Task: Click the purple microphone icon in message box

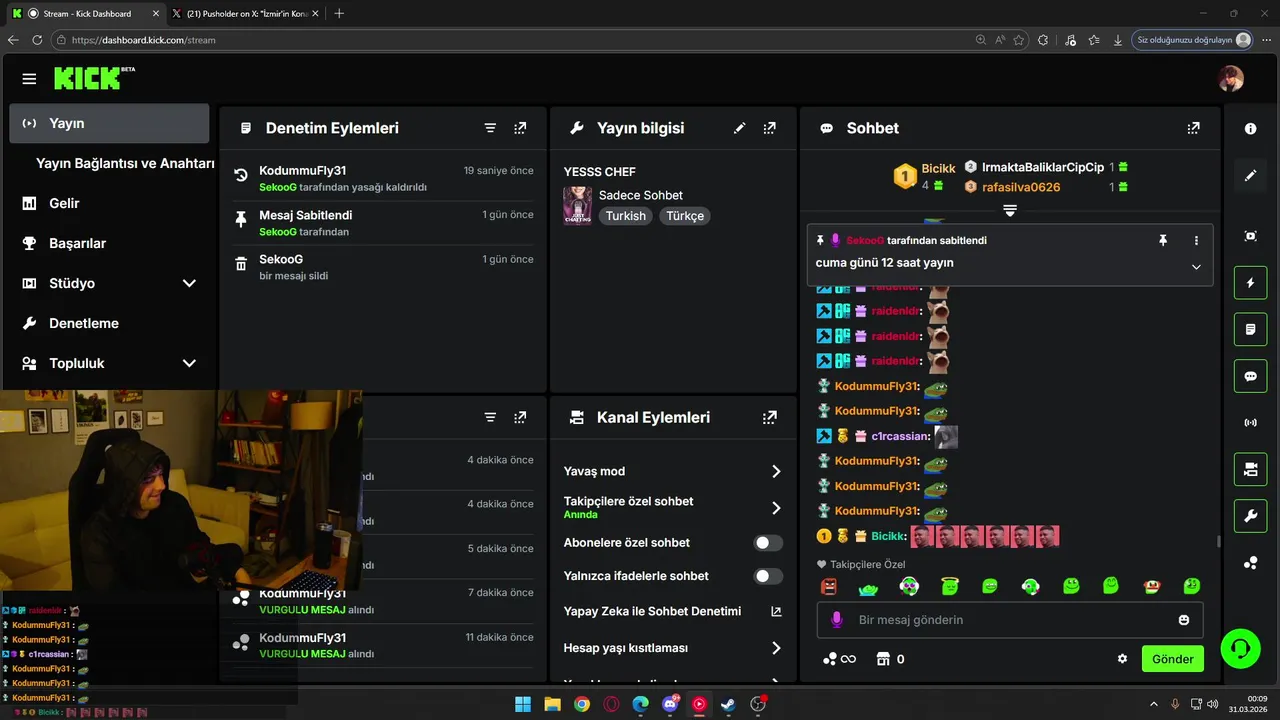Action: coord(837,620)
